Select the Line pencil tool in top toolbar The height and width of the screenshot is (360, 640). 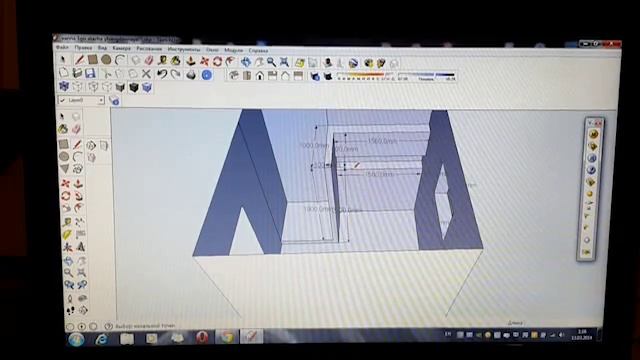79,60
